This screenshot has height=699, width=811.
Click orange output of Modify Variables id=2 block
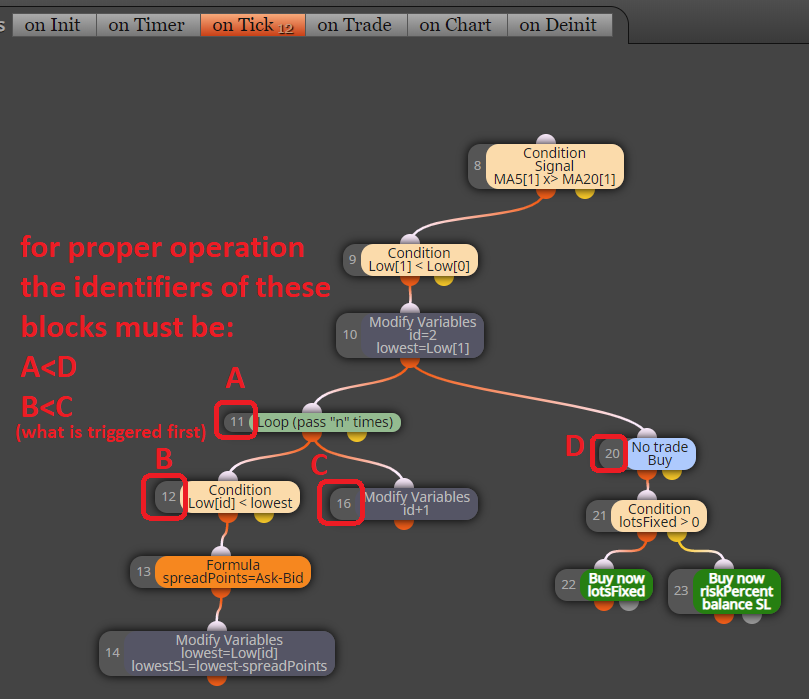click(x=410, y=362)
